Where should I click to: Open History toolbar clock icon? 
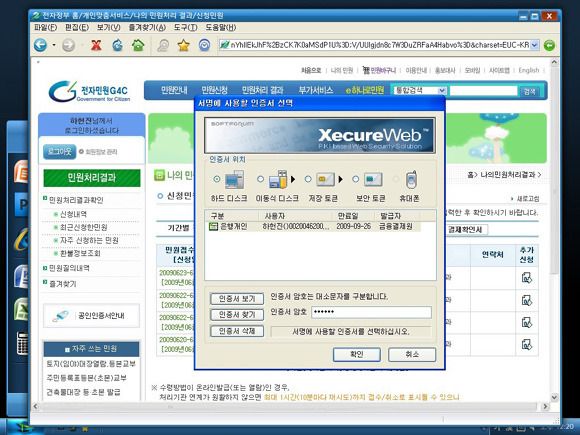pyautogui.click(x=205, y=45)
